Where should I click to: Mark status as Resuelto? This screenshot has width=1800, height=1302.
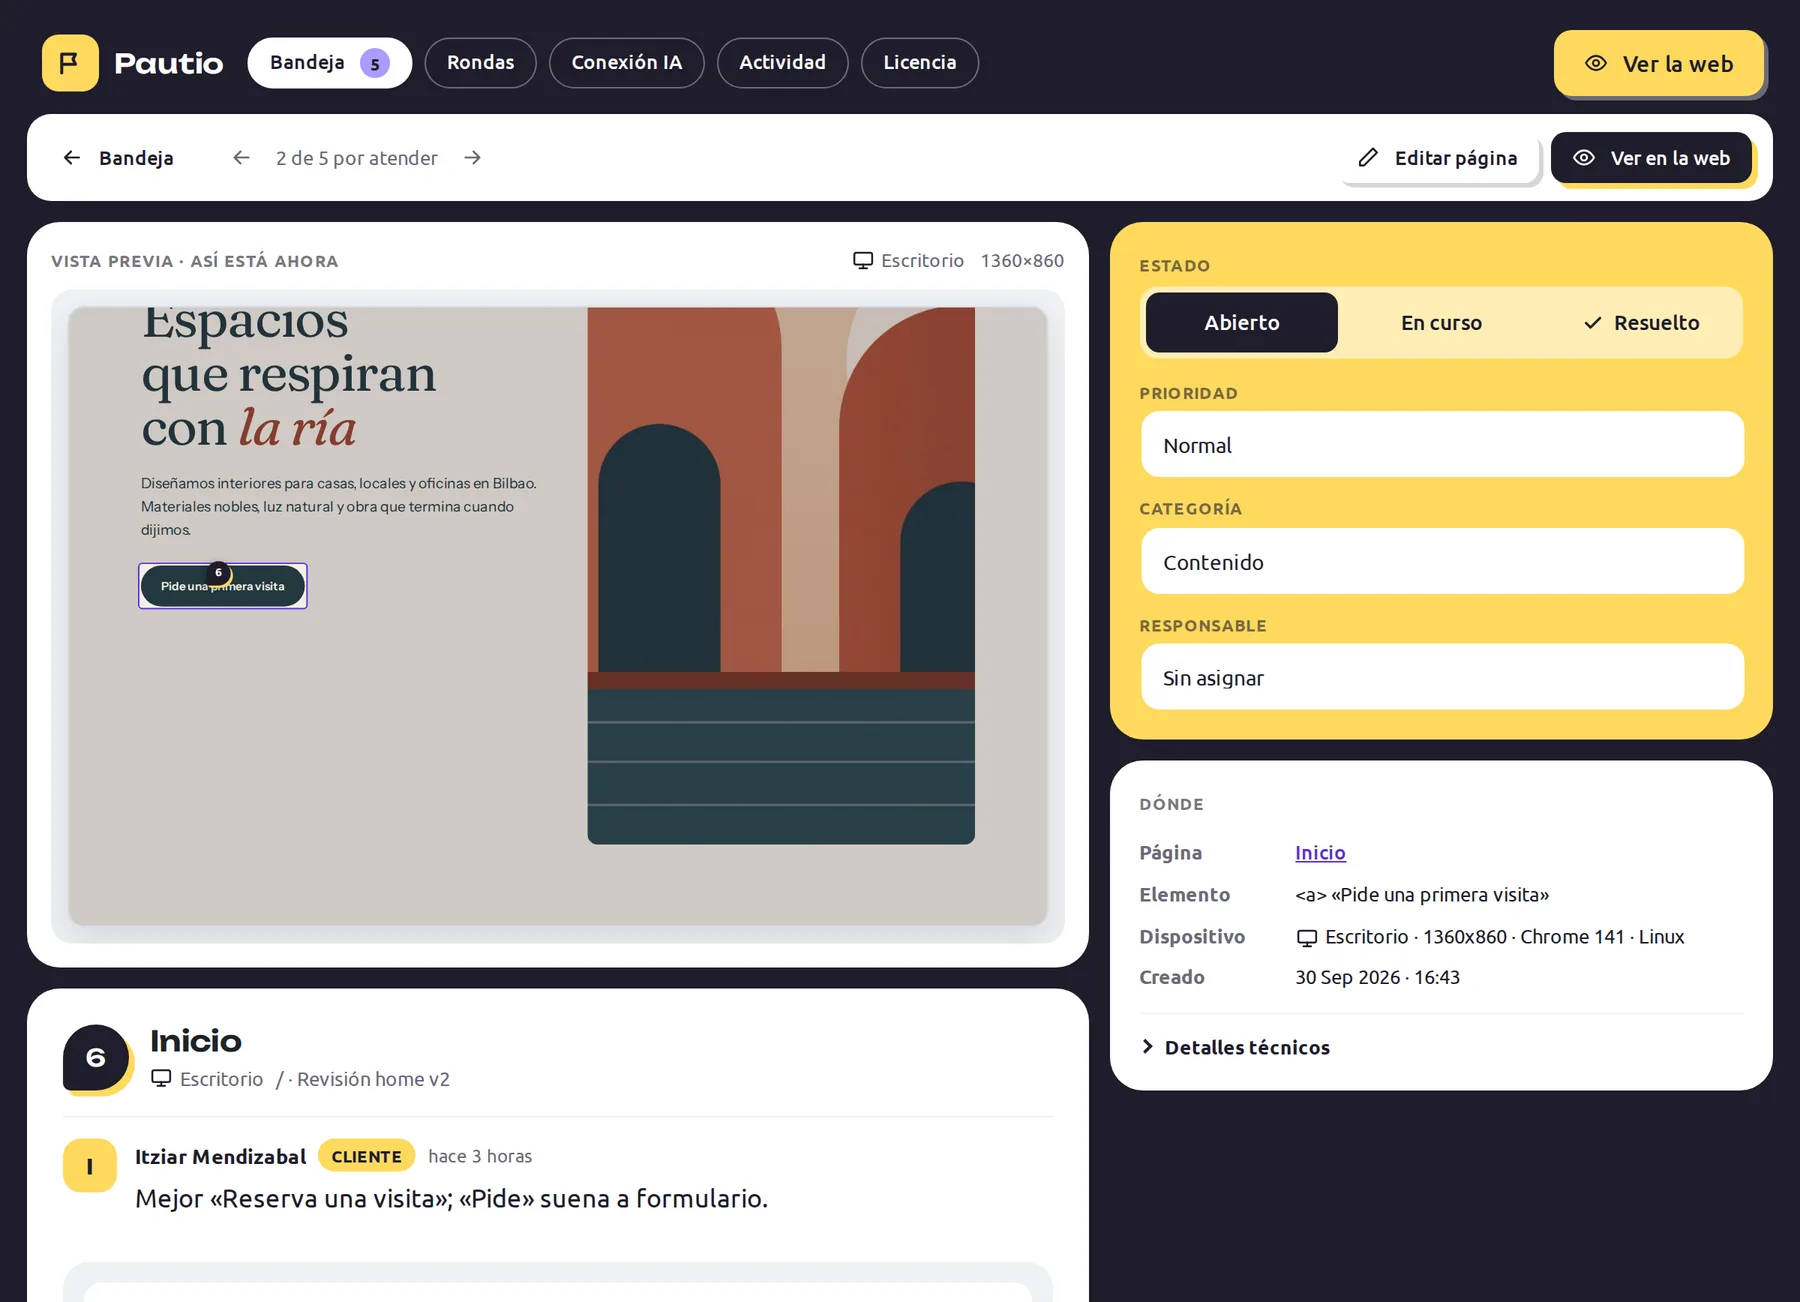click(x=1641, y=323)
